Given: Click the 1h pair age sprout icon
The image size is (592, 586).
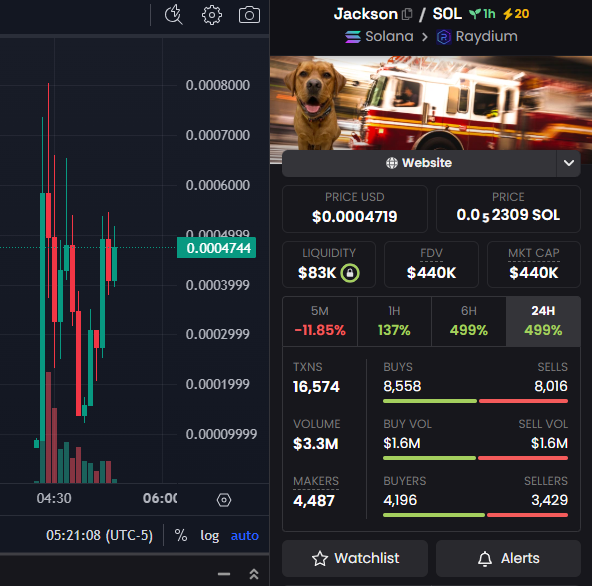Looking at the screenshot, I should click(475, 14).
